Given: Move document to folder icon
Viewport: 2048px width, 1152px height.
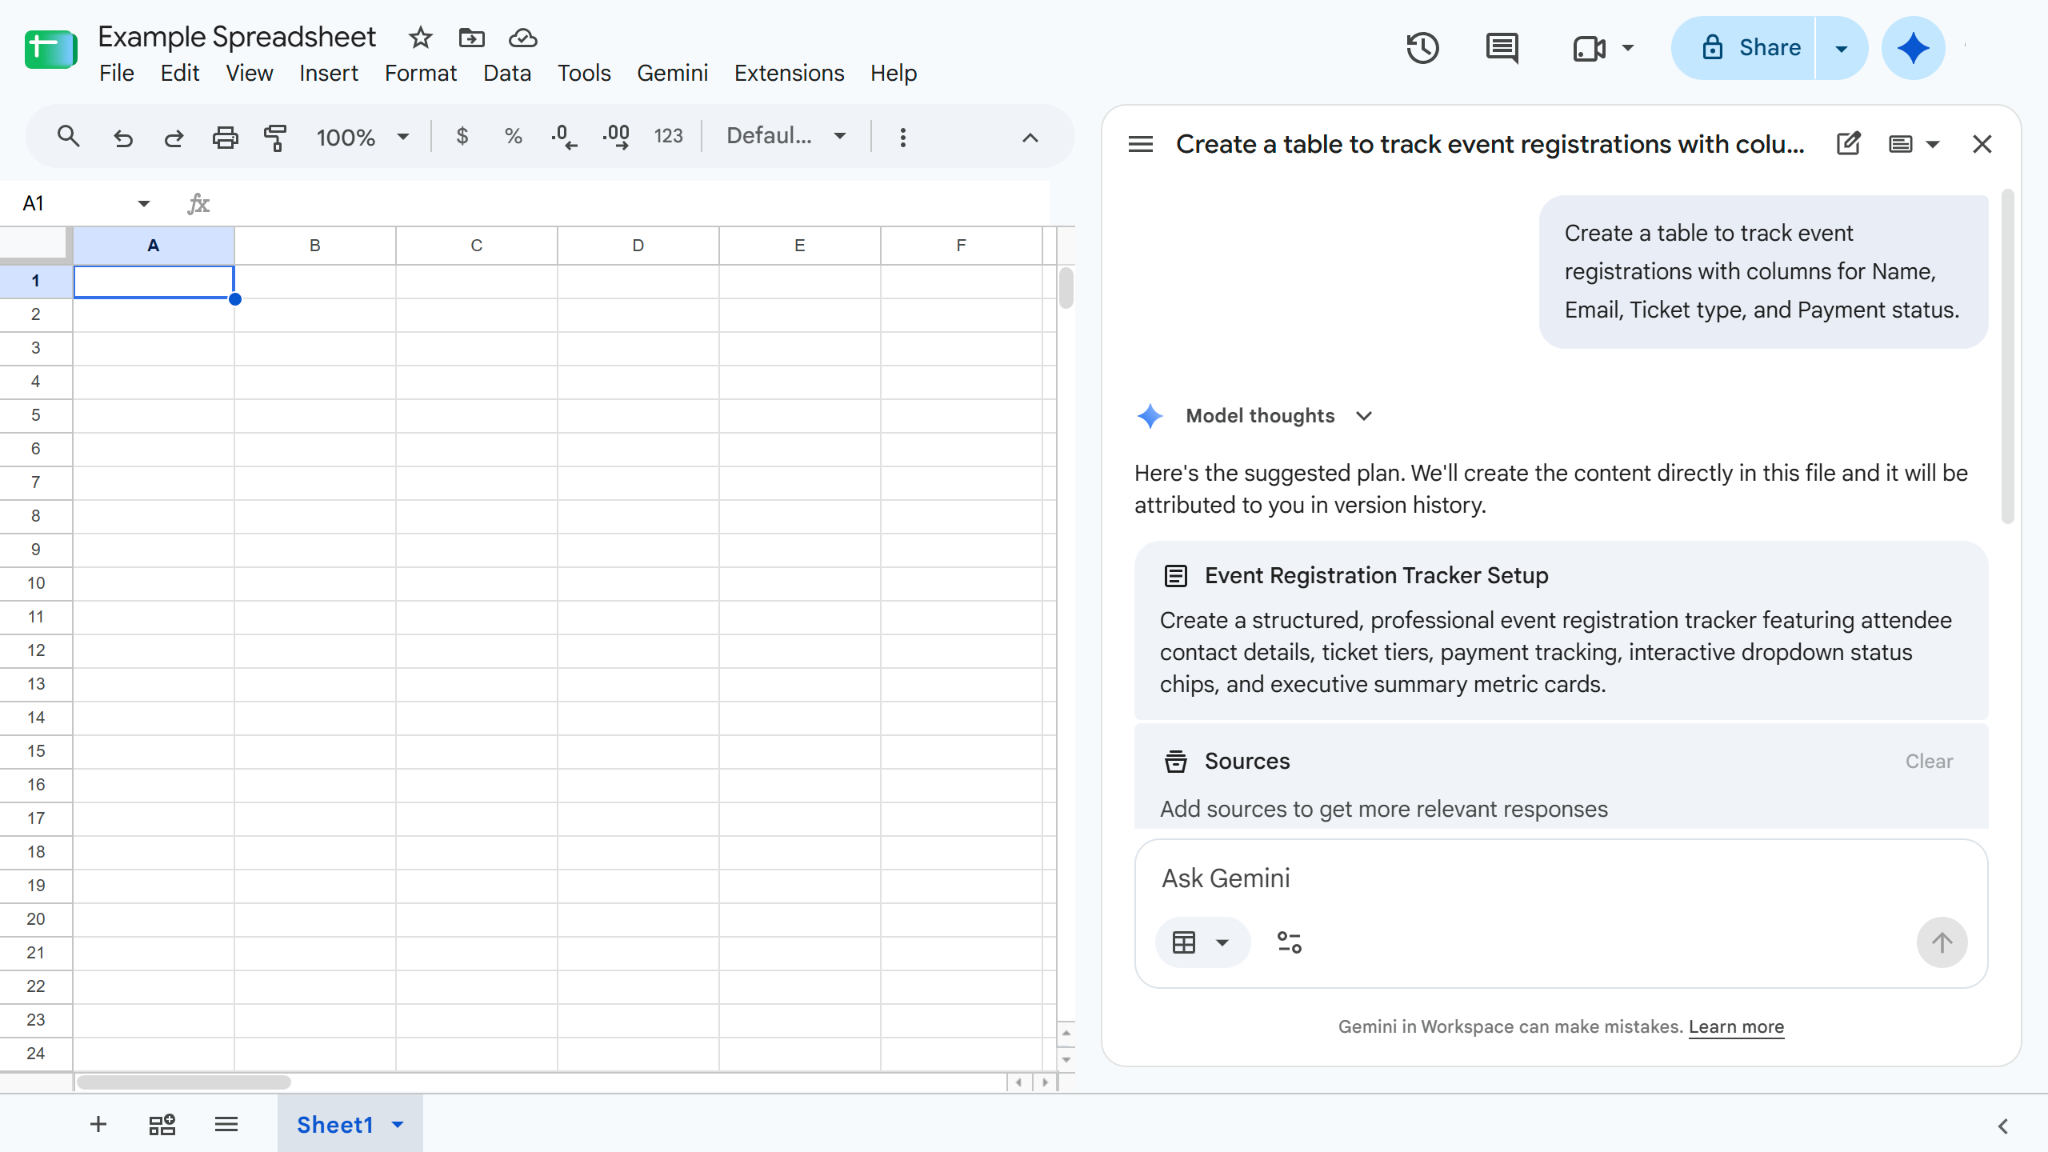Looking at the screenshot, I should (x=471, y=38).
